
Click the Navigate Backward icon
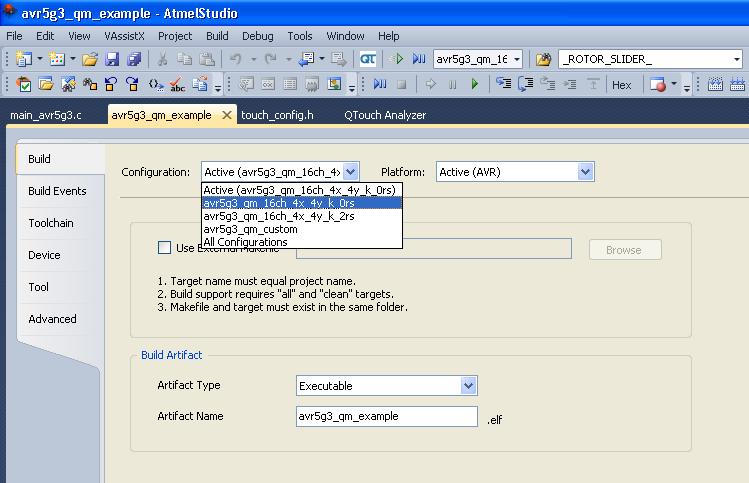click(x=306, y=59)
